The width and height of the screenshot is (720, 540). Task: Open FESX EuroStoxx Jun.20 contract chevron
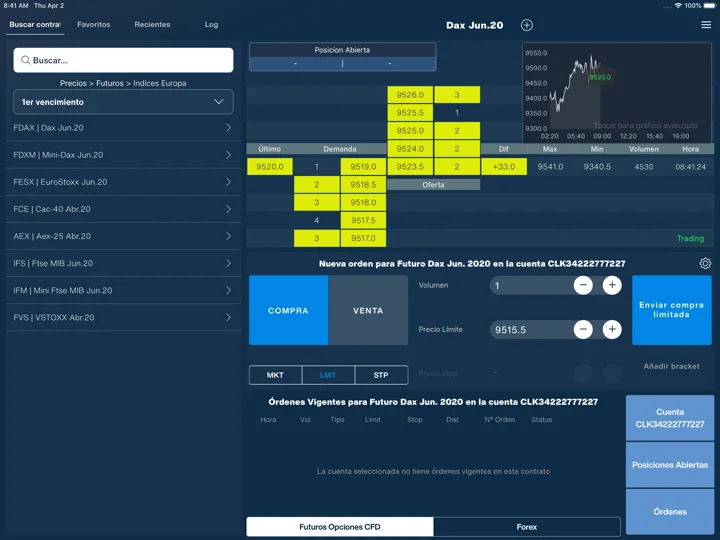click(228, 182)
